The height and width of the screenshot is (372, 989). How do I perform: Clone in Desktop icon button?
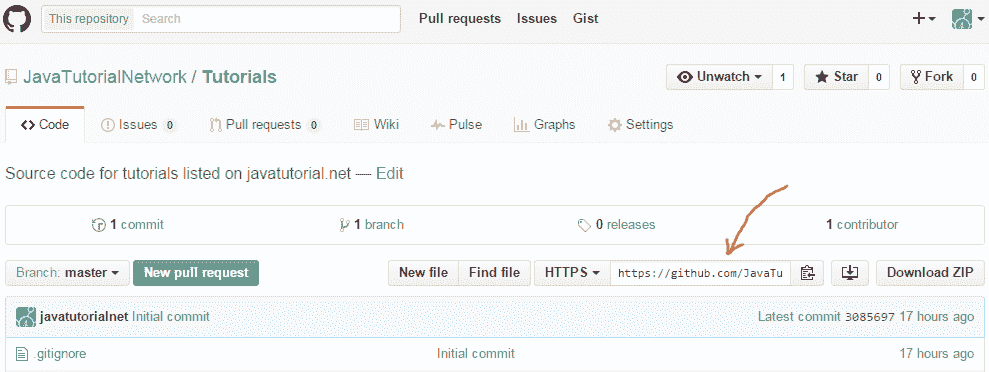(x=850, y=273)
